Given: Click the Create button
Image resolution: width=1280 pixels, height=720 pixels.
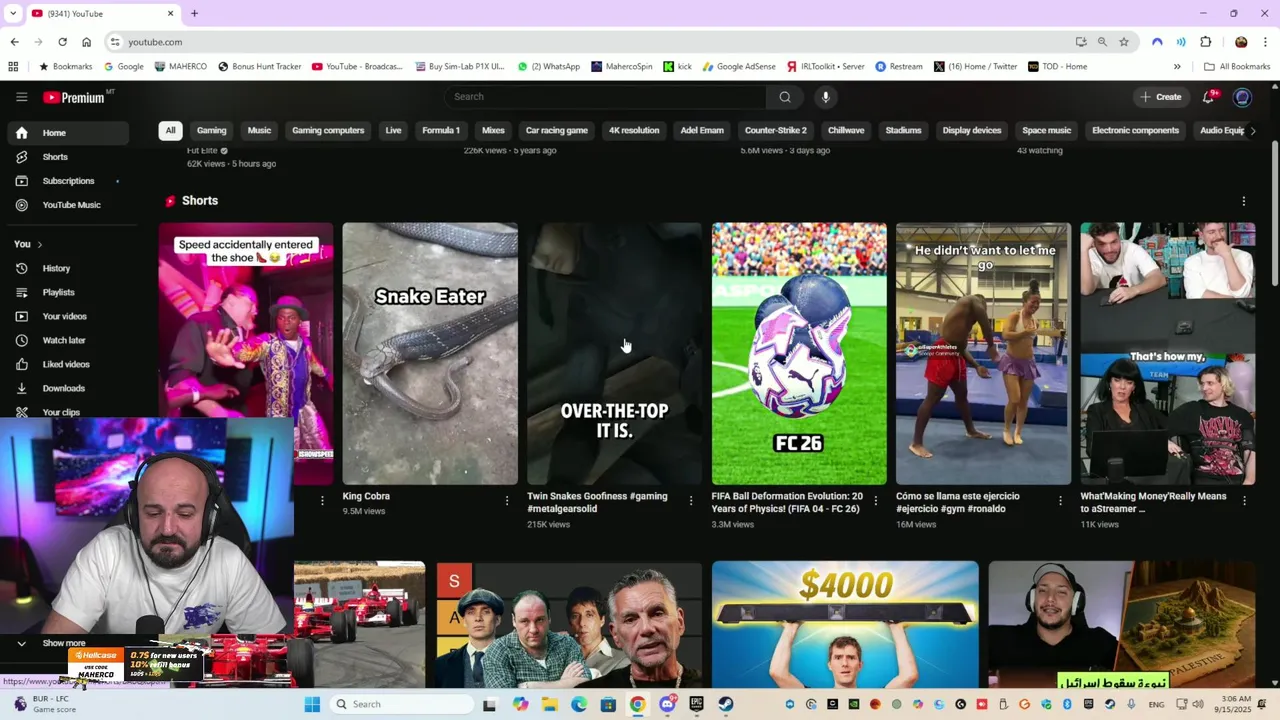Looking at the screenshot, I should pyautogui.click(x=1161, y=97).
